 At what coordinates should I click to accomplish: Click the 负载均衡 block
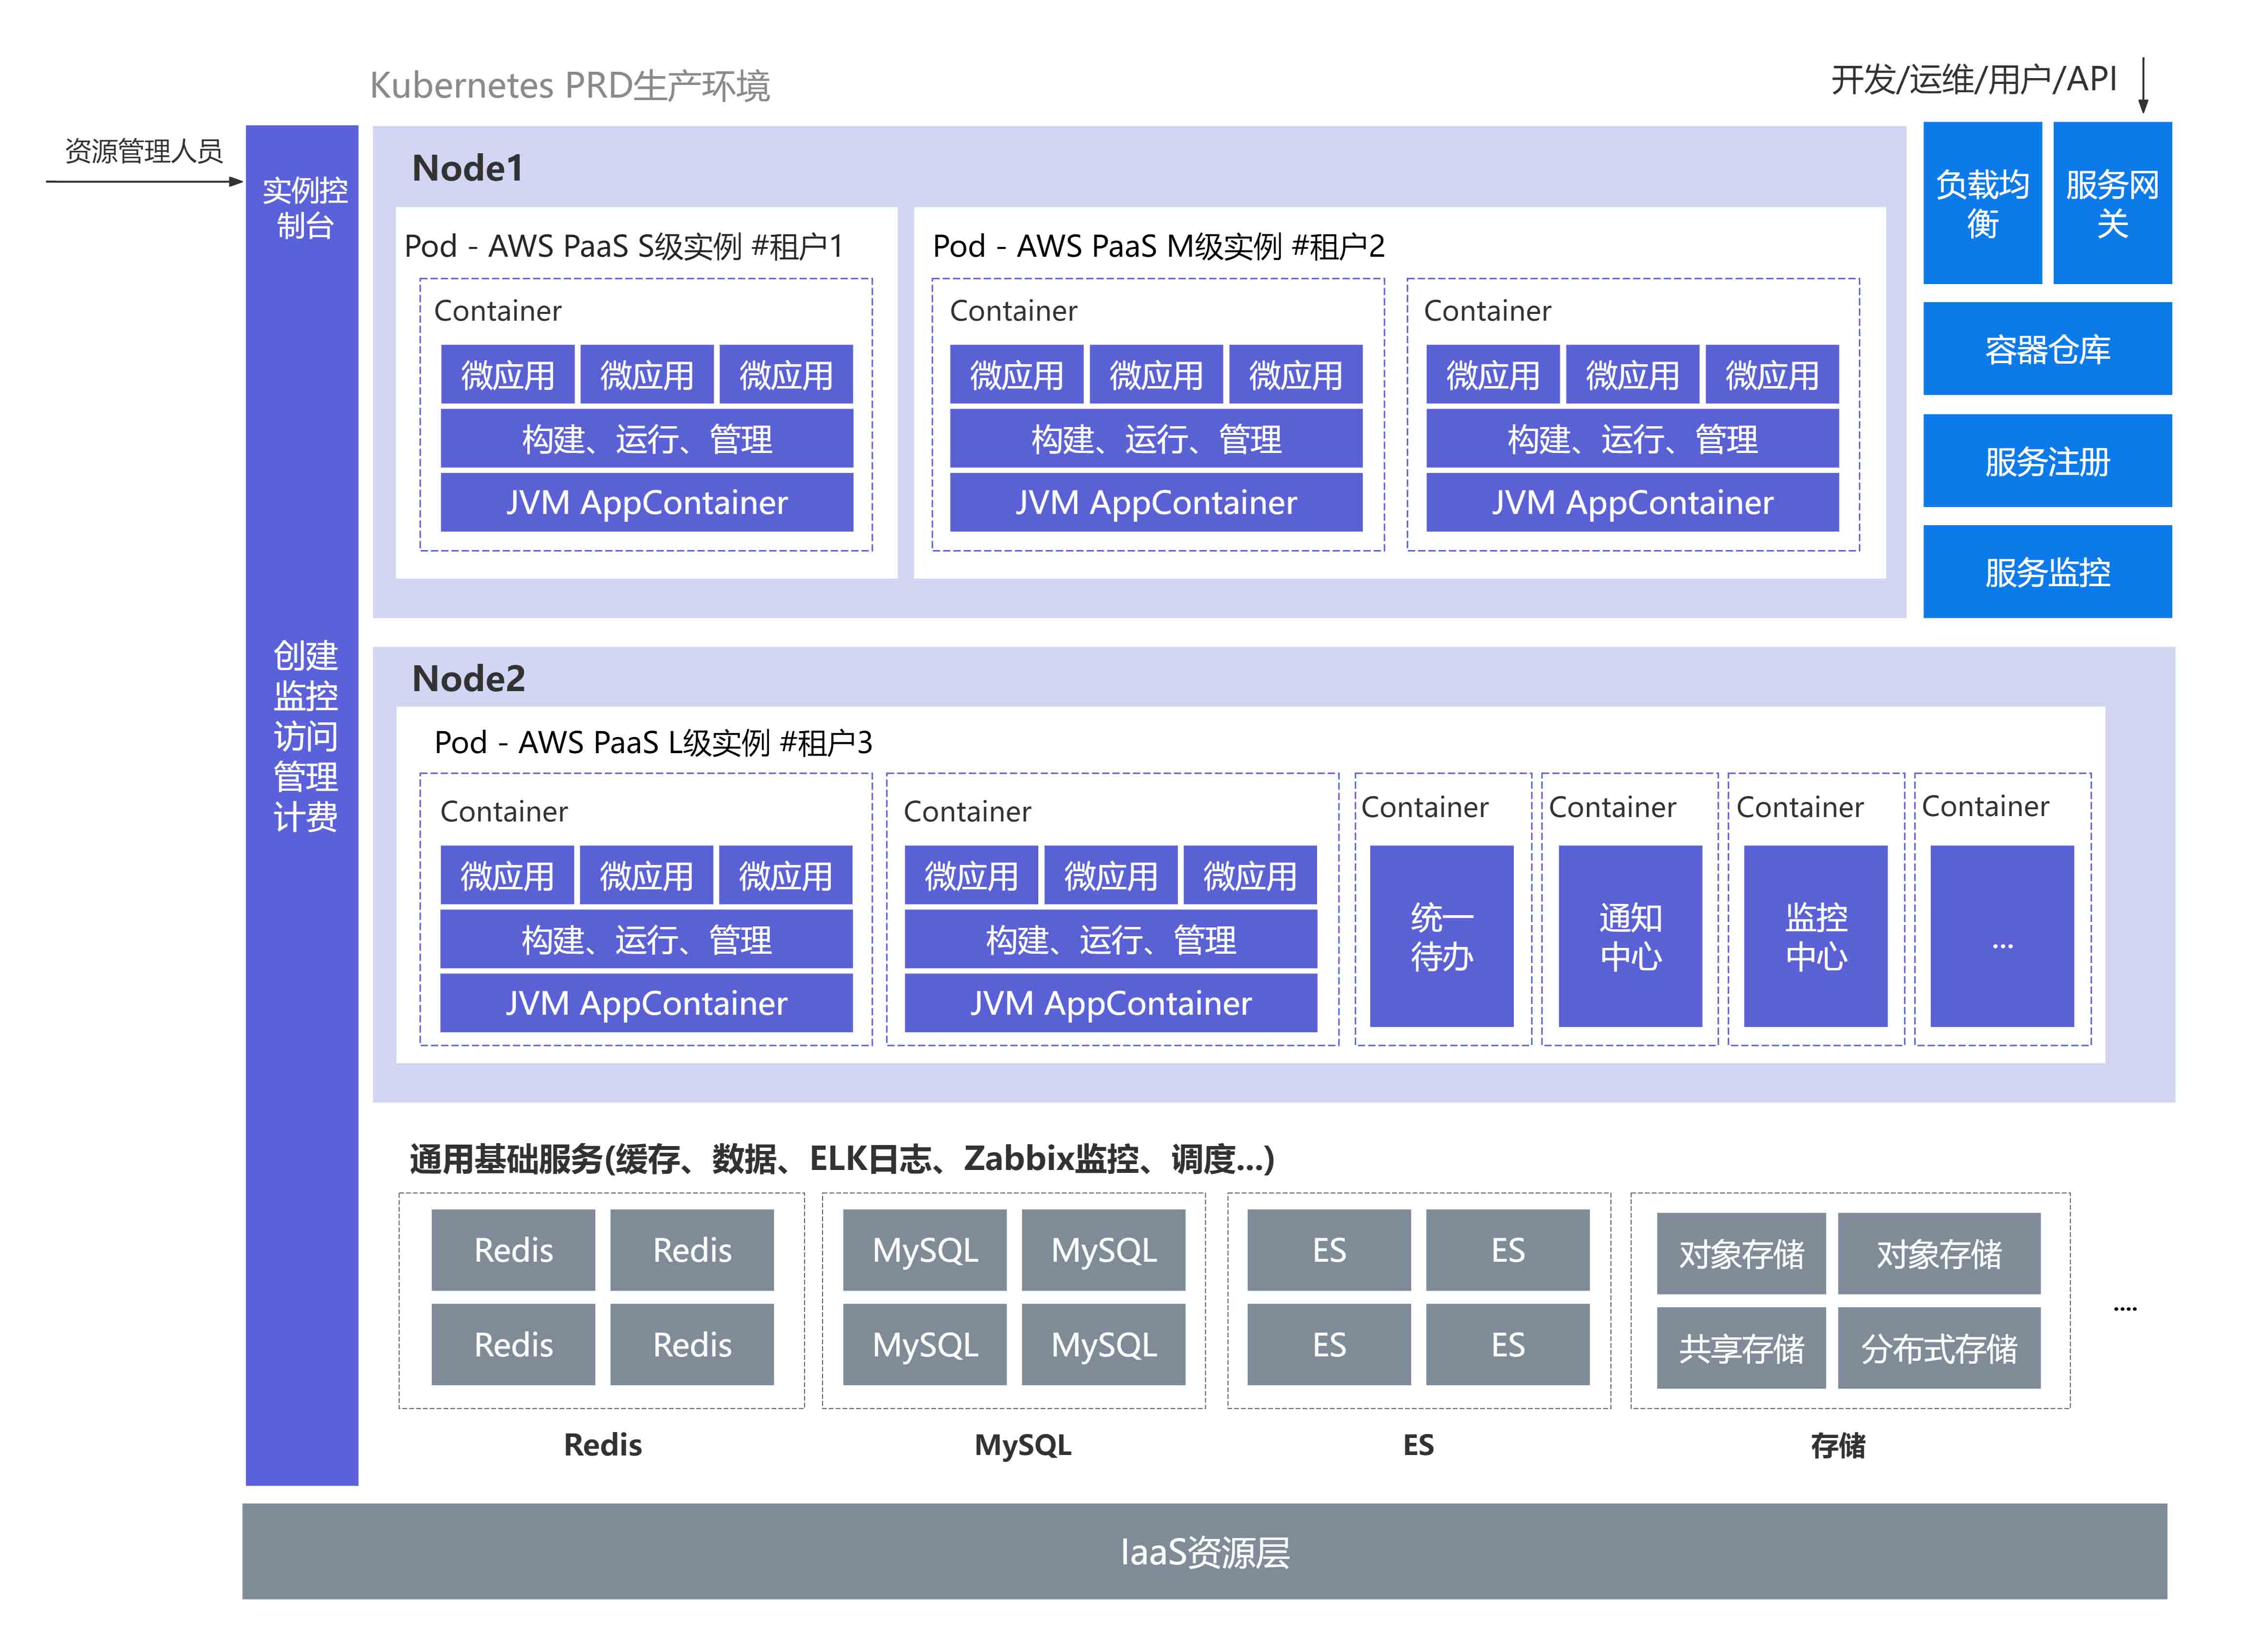pos(1982,203)
